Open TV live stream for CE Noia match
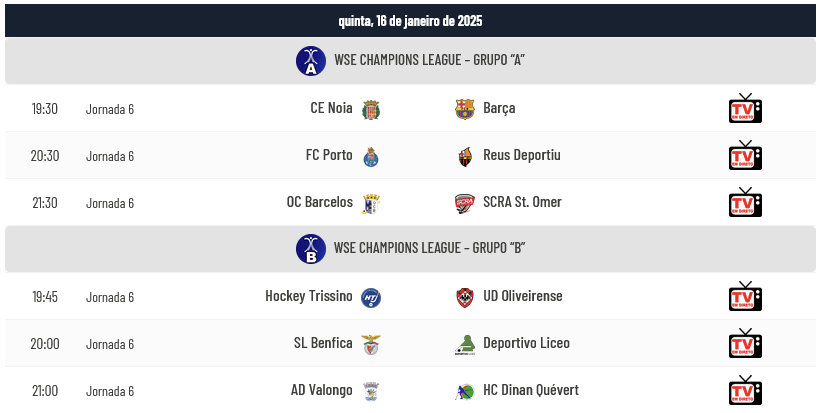 point(745,108)
